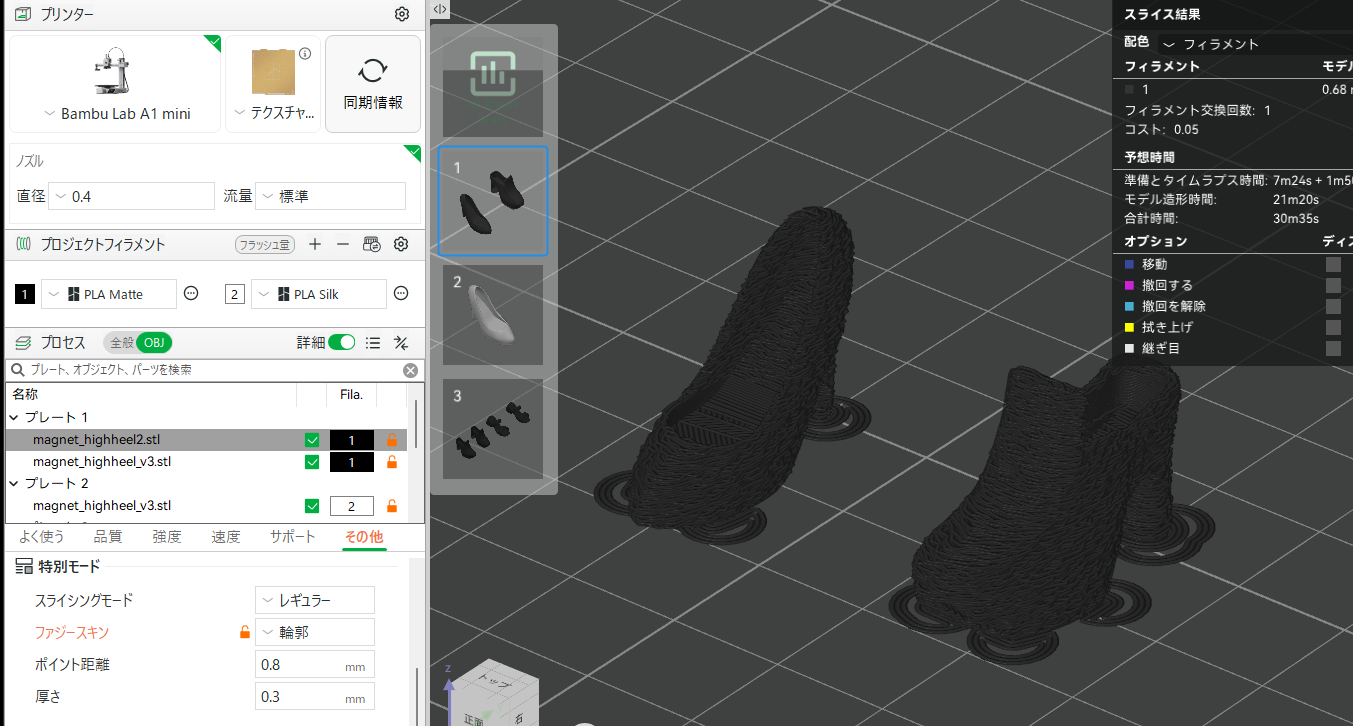This screenshot has width=1353, height=726.
Task: Enable the 移動 travel display checkbox
Action: [1333, 264]
